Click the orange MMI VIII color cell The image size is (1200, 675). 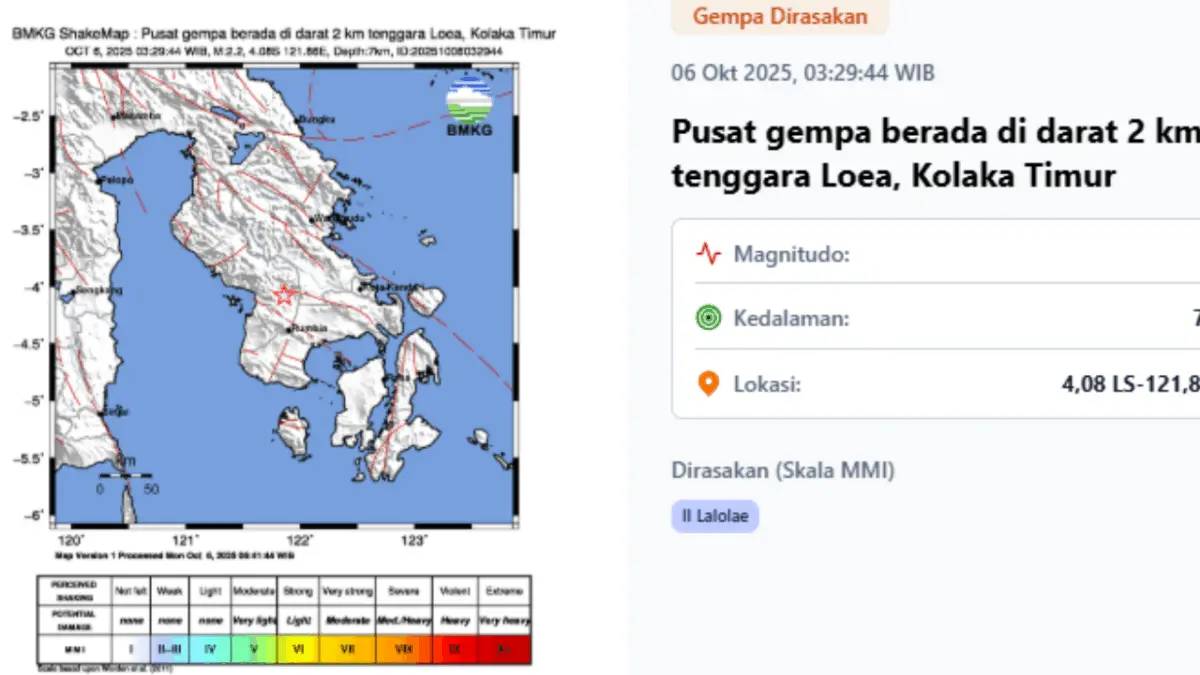point(403,649)
